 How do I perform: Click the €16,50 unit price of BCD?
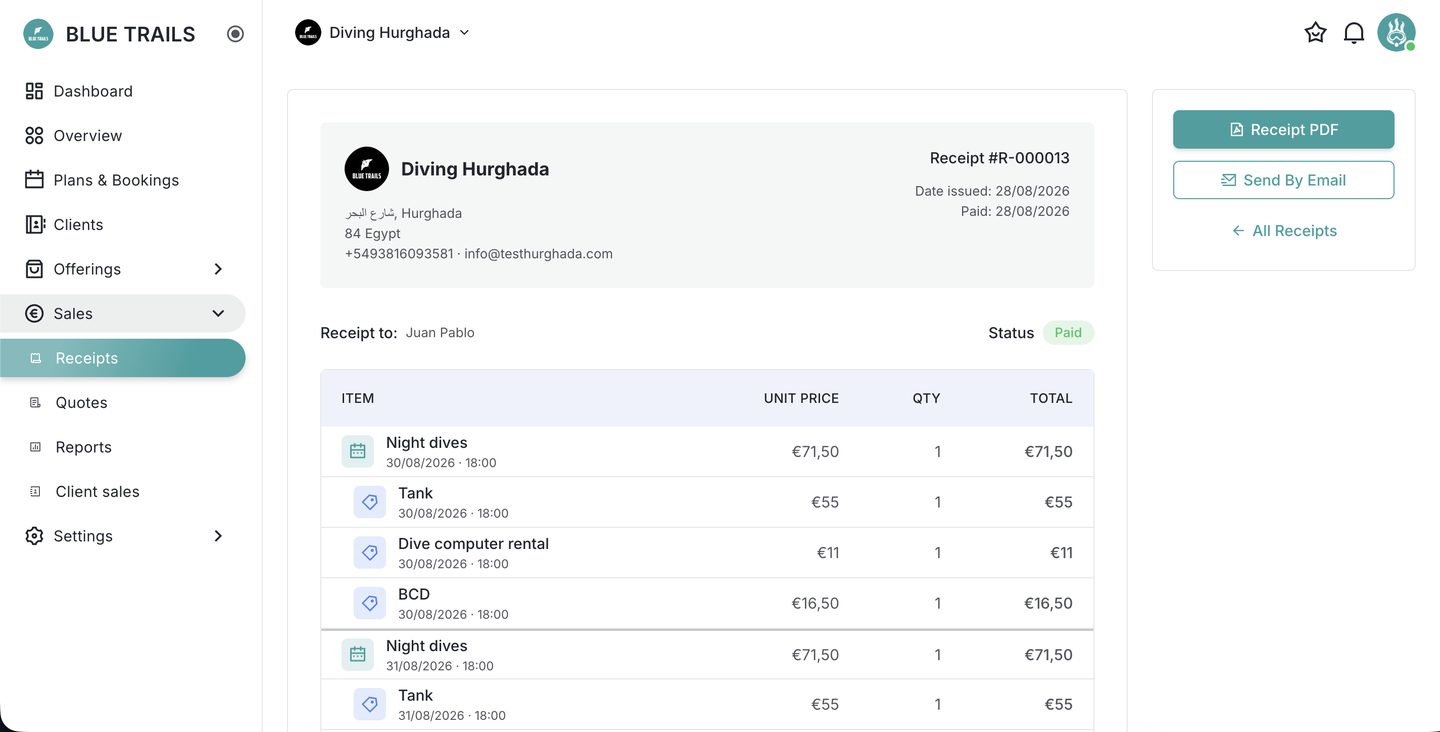pyautogui.click(x=815, y=604)
